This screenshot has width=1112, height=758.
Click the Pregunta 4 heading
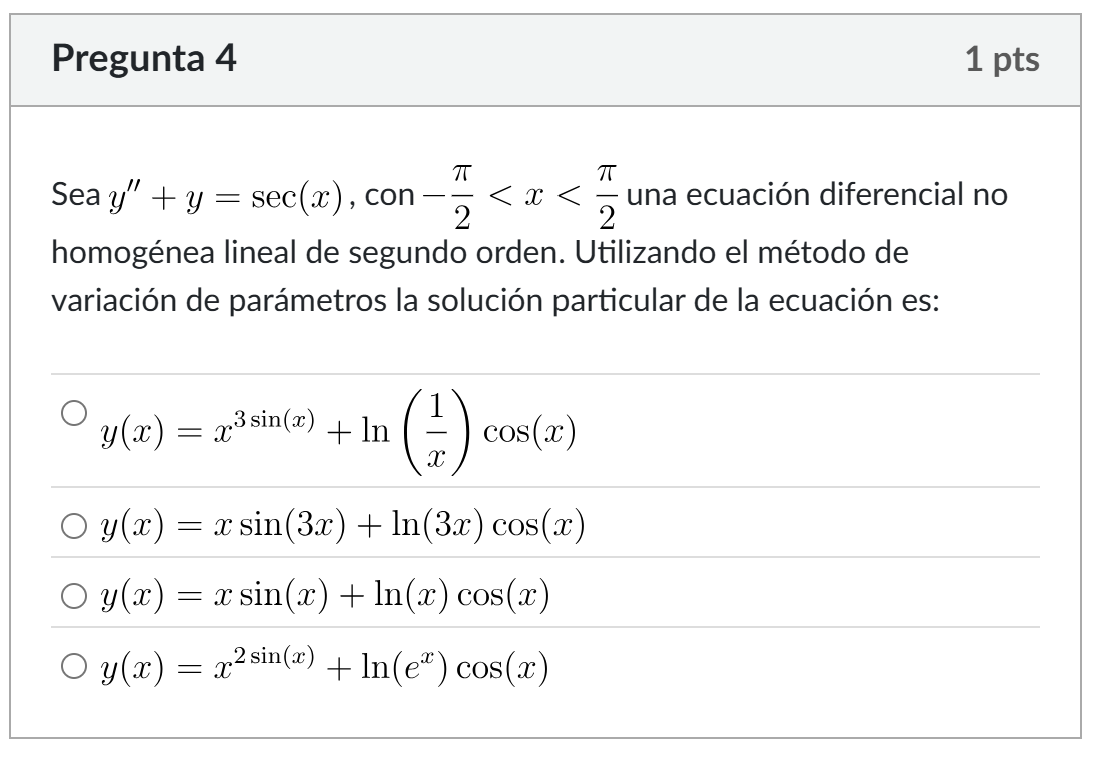(144, 60)
